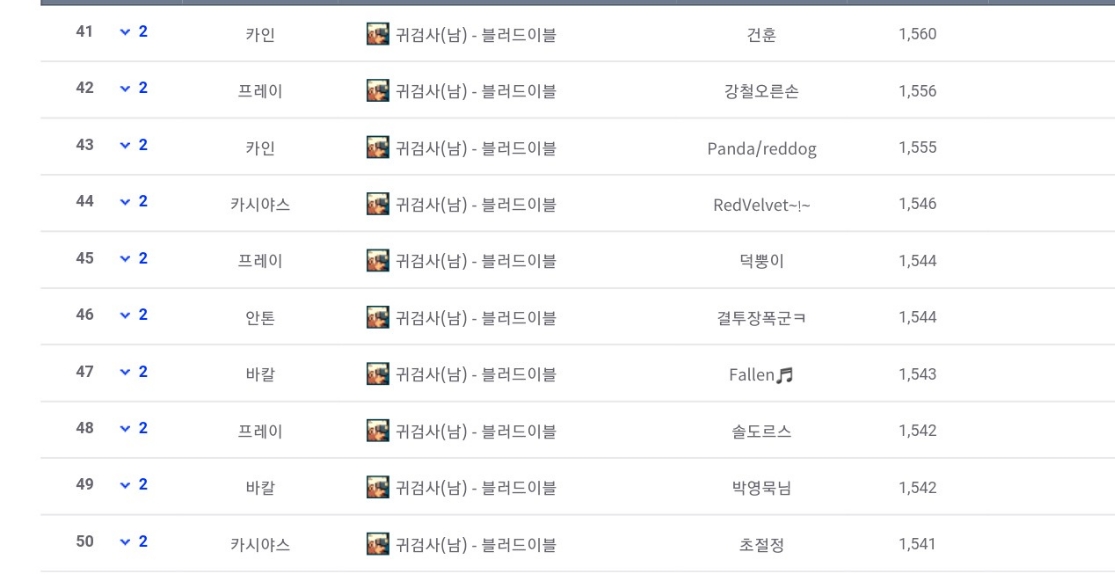The width and height of the screenshot is (1115, 576).
Task: Click character icon in 결투장폭군ㅋ row
Action: point(378,317)
